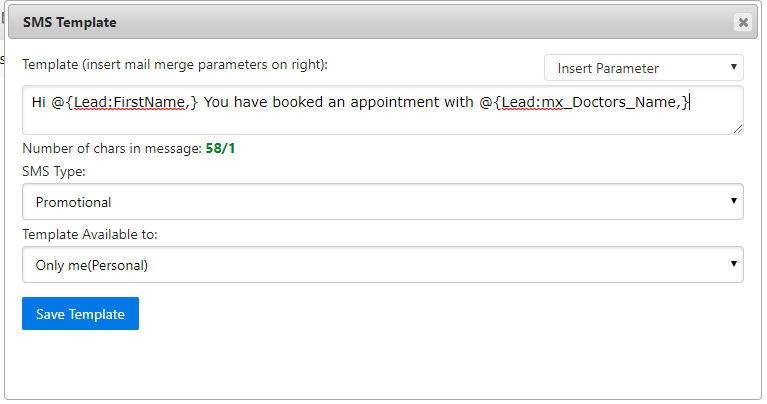Grab the text area resize handle
The height and width of the screenshot is (404, 767).
coord(738,129)
